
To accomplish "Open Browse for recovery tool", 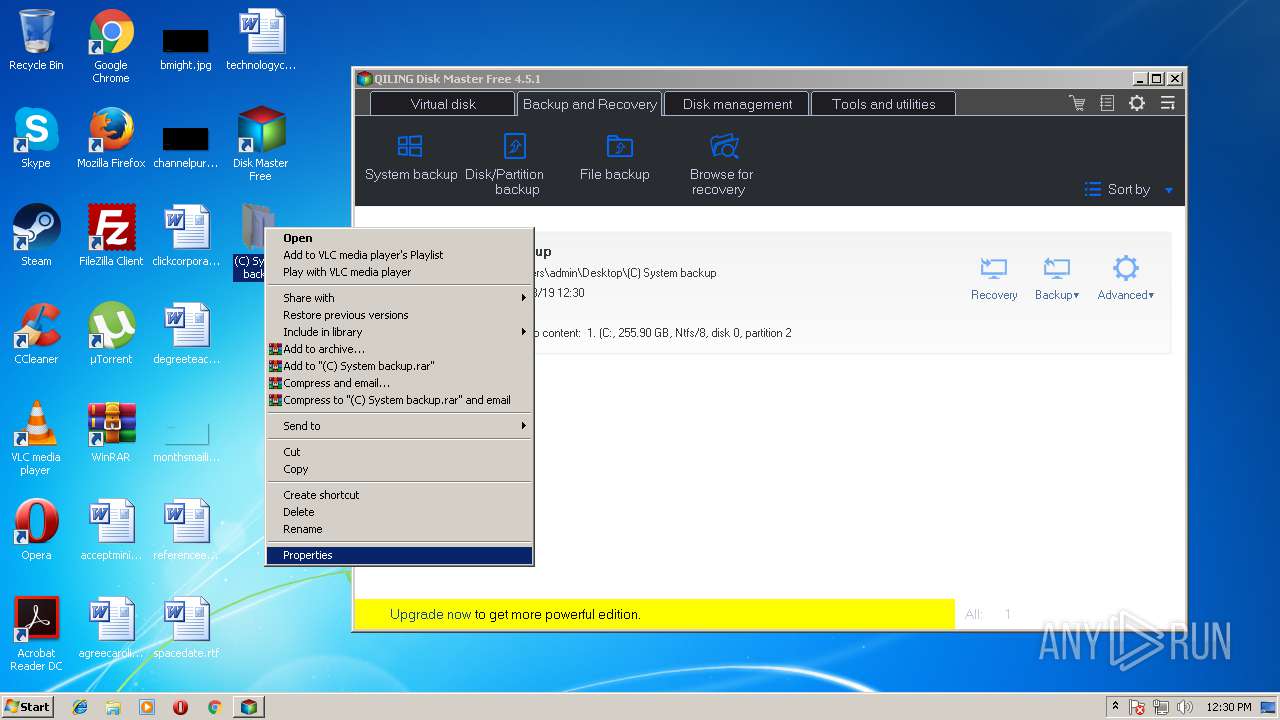I will 721,165.
